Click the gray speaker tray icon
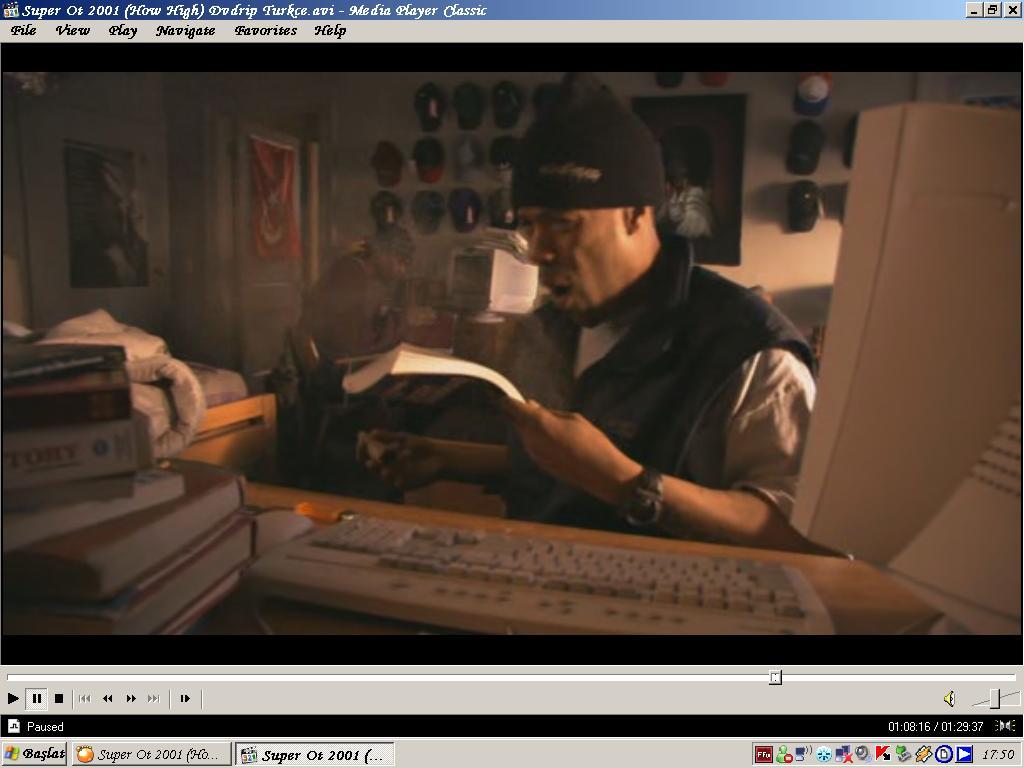Image resolution: width=1024 pixels, height=768 pixels. tap(863, 755)
